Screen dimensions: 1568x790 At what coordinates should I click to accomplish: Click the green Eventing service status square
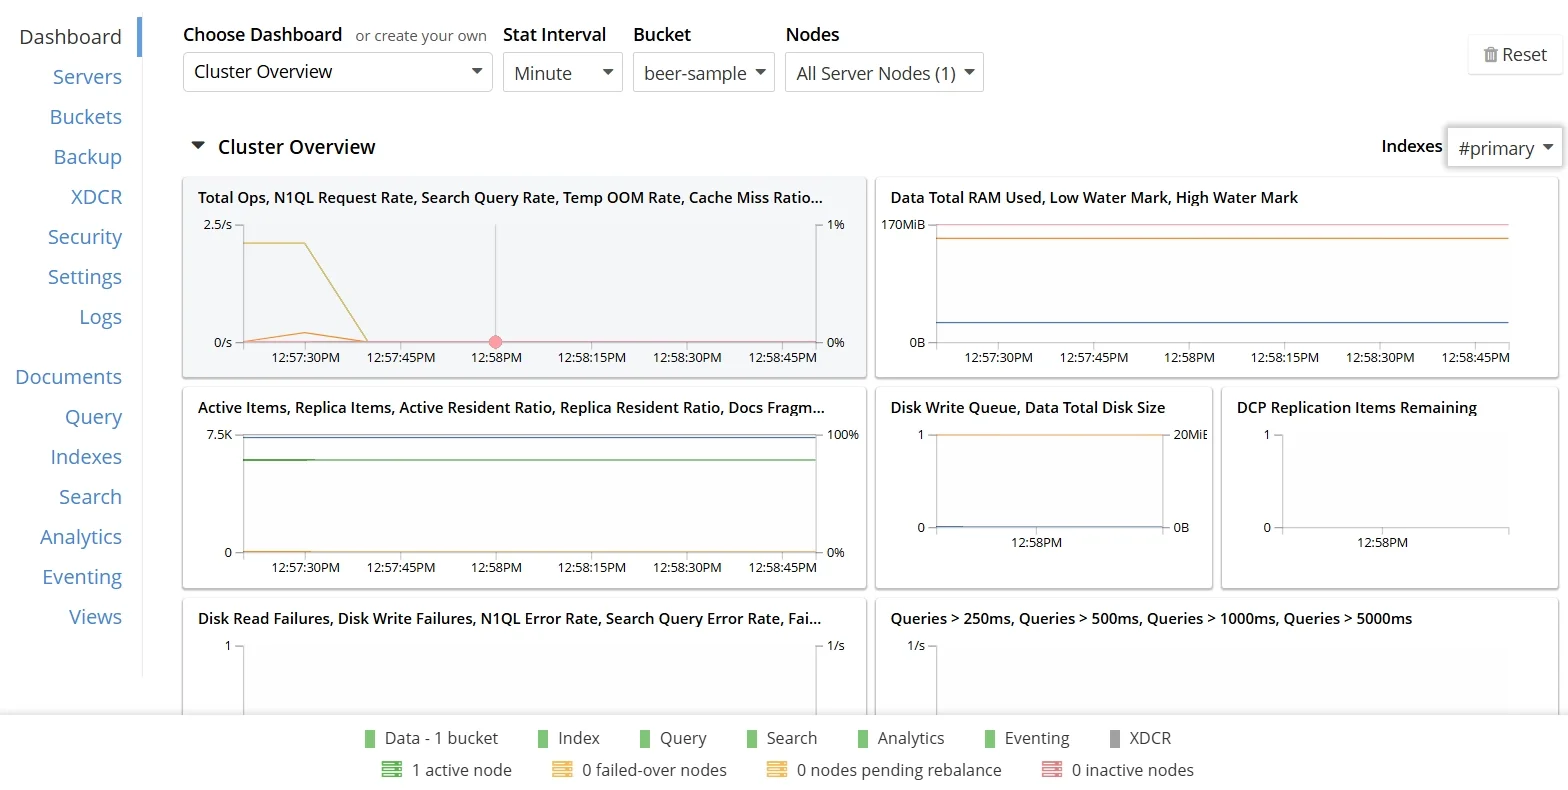(990, 739)
